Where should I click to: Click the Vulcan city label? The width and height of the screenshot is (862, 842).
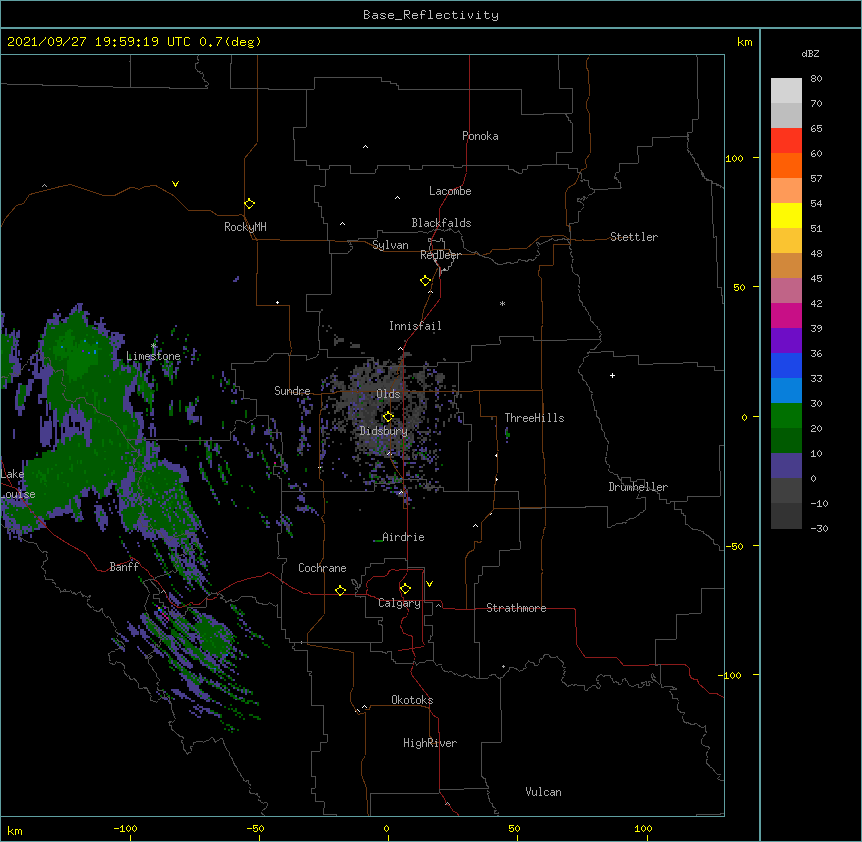[543, 792]
